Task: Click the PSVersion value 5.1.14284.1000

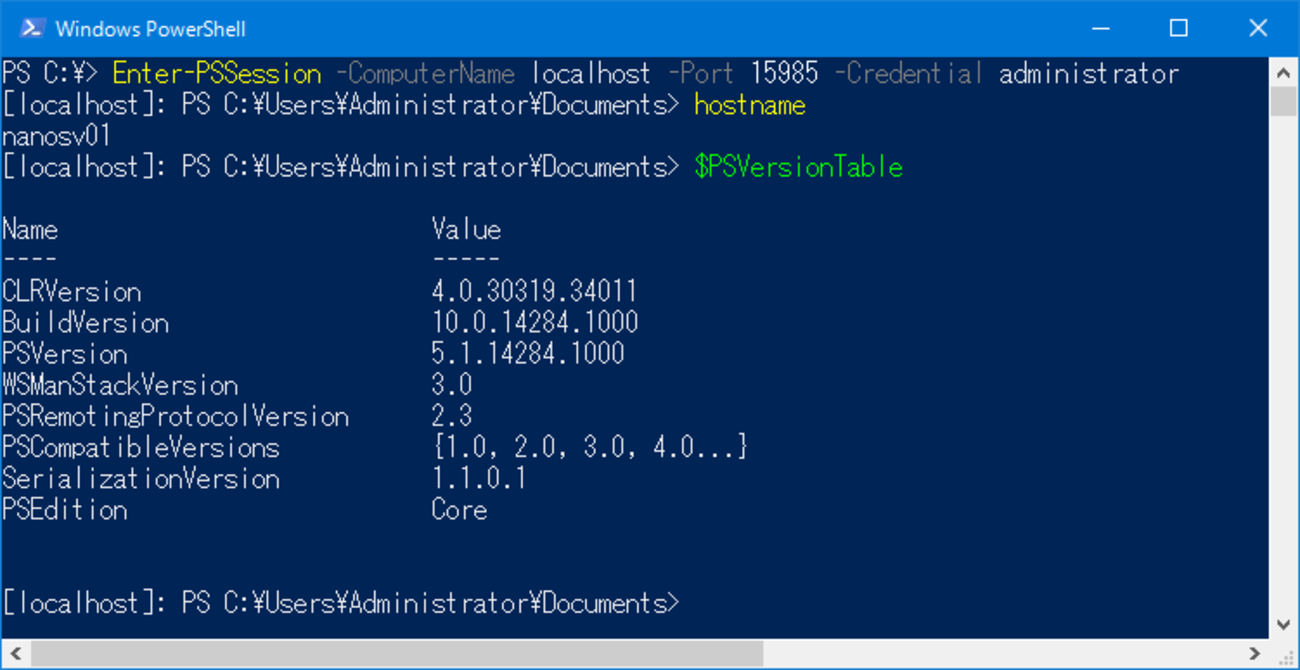Action: coord(528,354)
